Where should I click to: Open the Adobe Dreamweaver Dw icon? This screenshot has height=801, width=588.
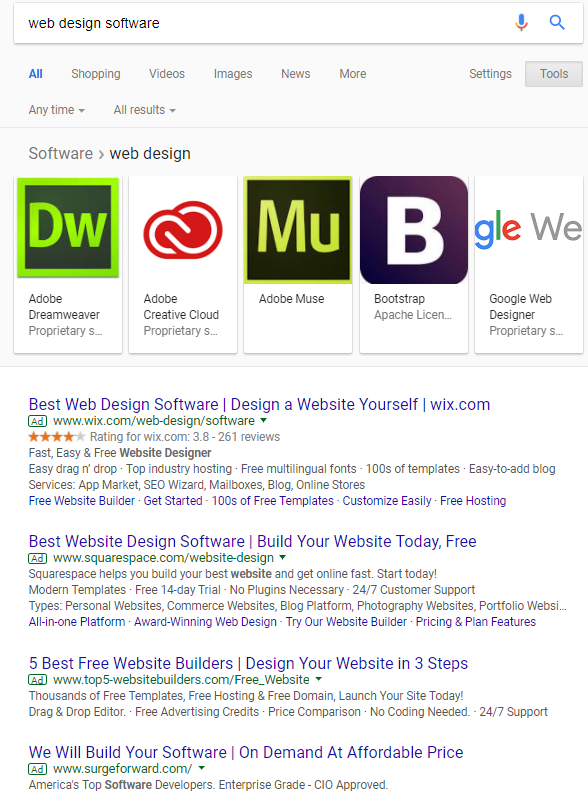[x=68, y=227]
